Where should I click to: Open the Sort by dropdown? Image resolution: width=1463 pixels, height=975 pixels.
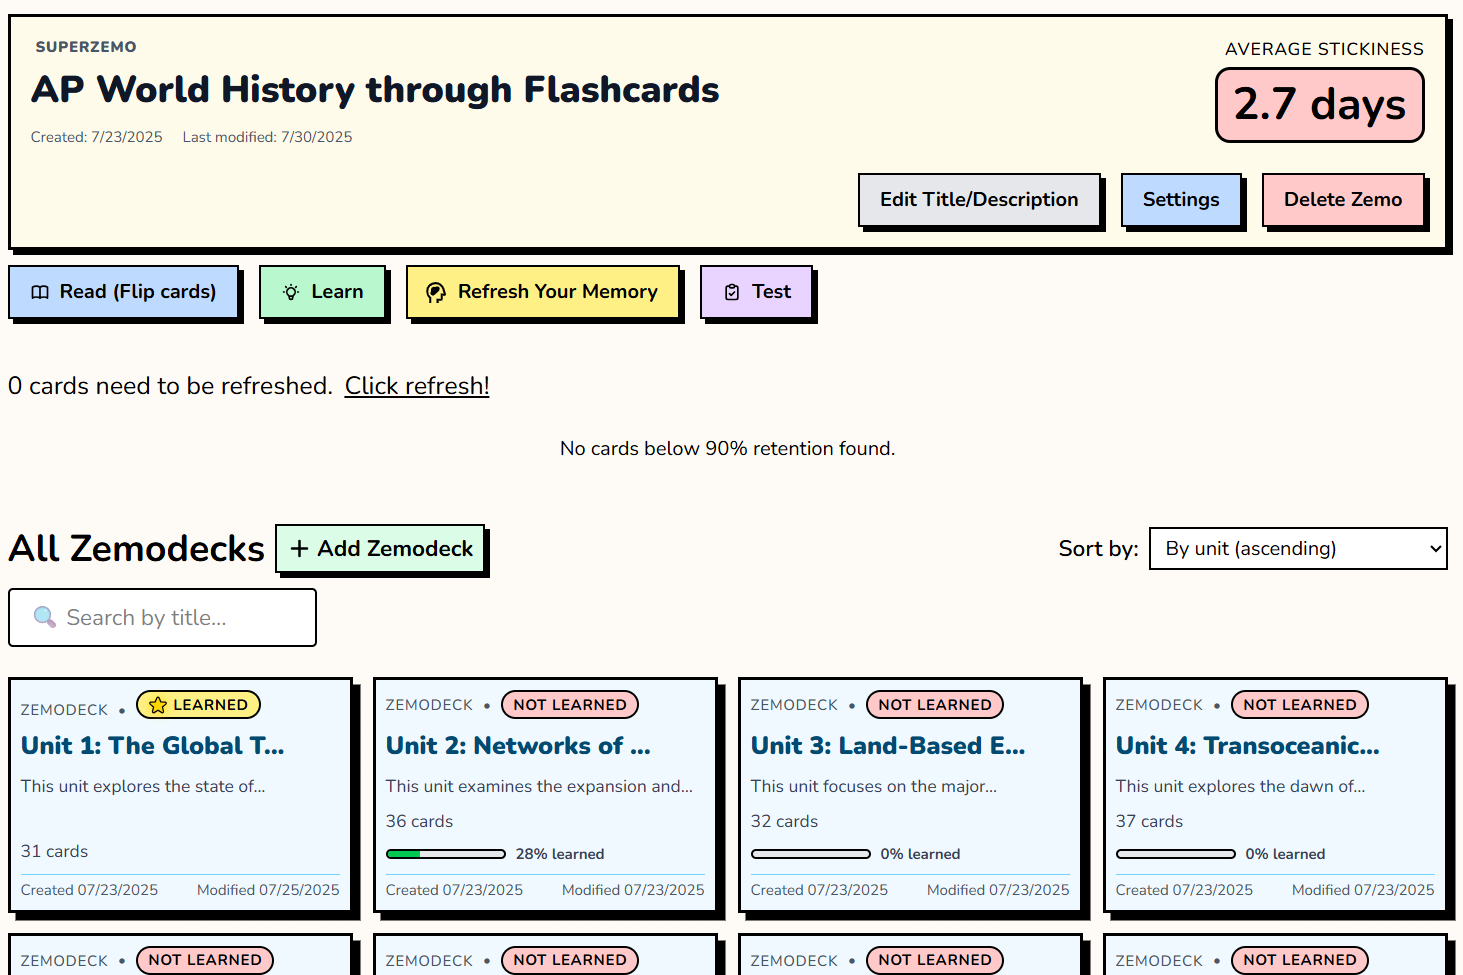pos(1298,549)
